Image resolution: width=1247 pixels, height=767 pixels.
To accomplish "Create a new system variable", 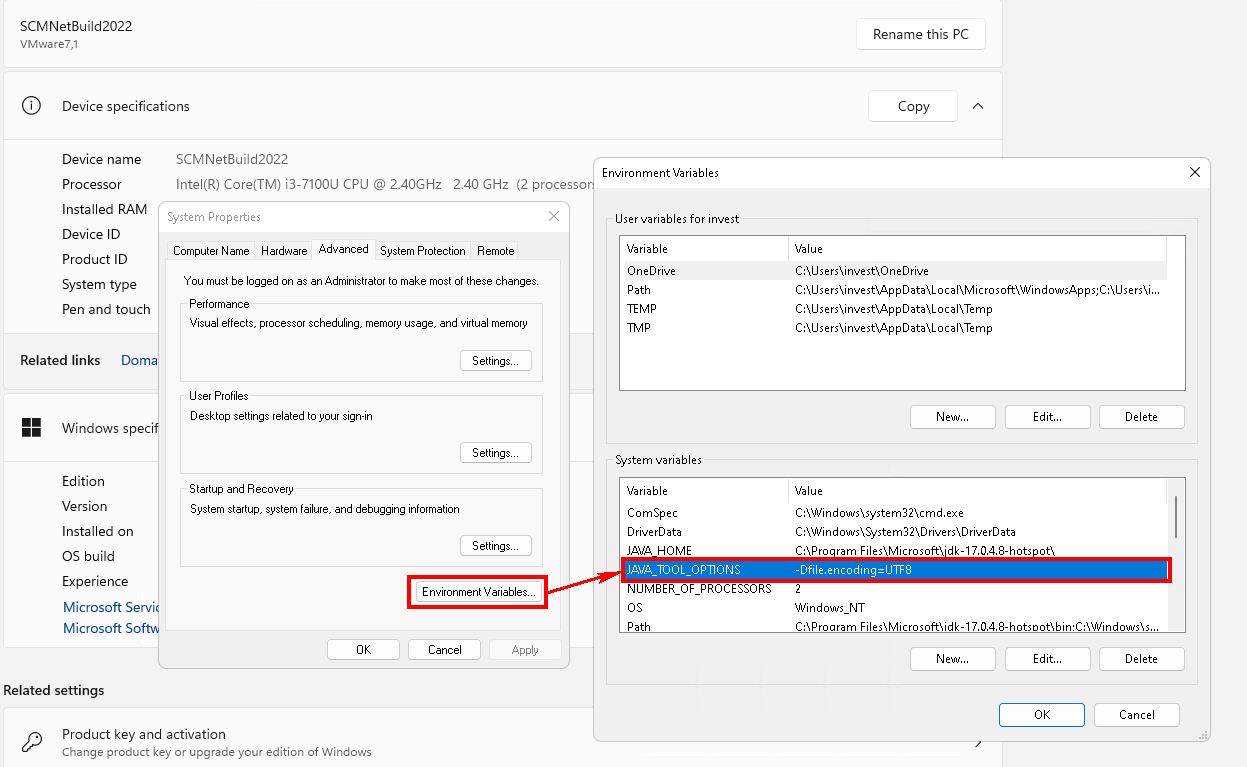I will tap(951, 658).
